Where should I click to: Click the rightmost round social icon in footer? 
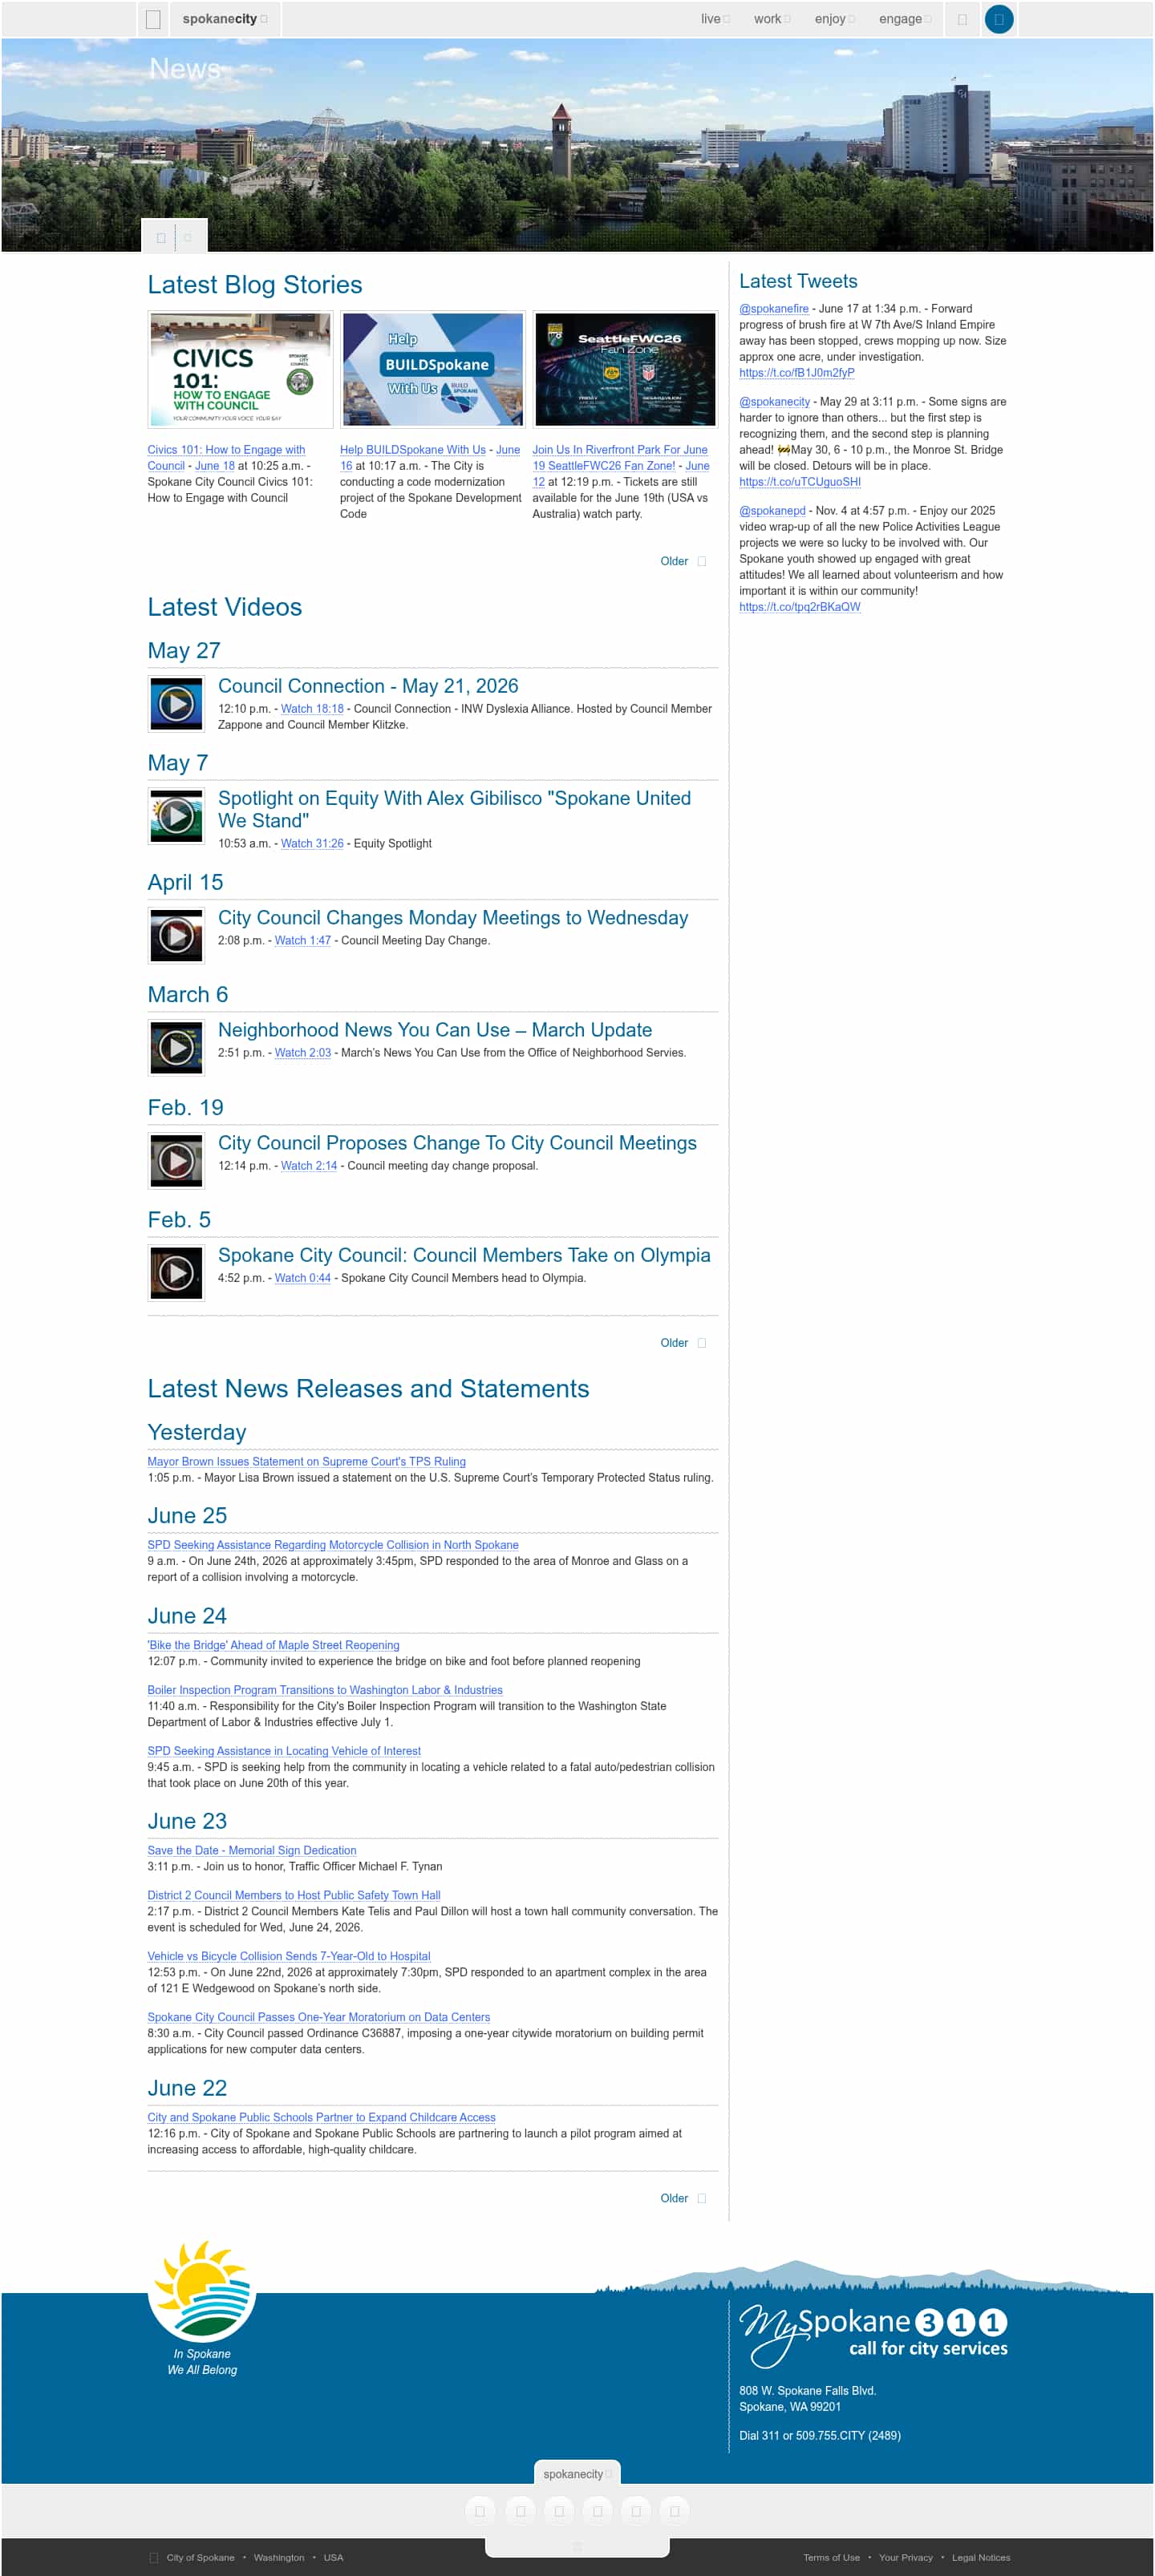[674, 2511]
